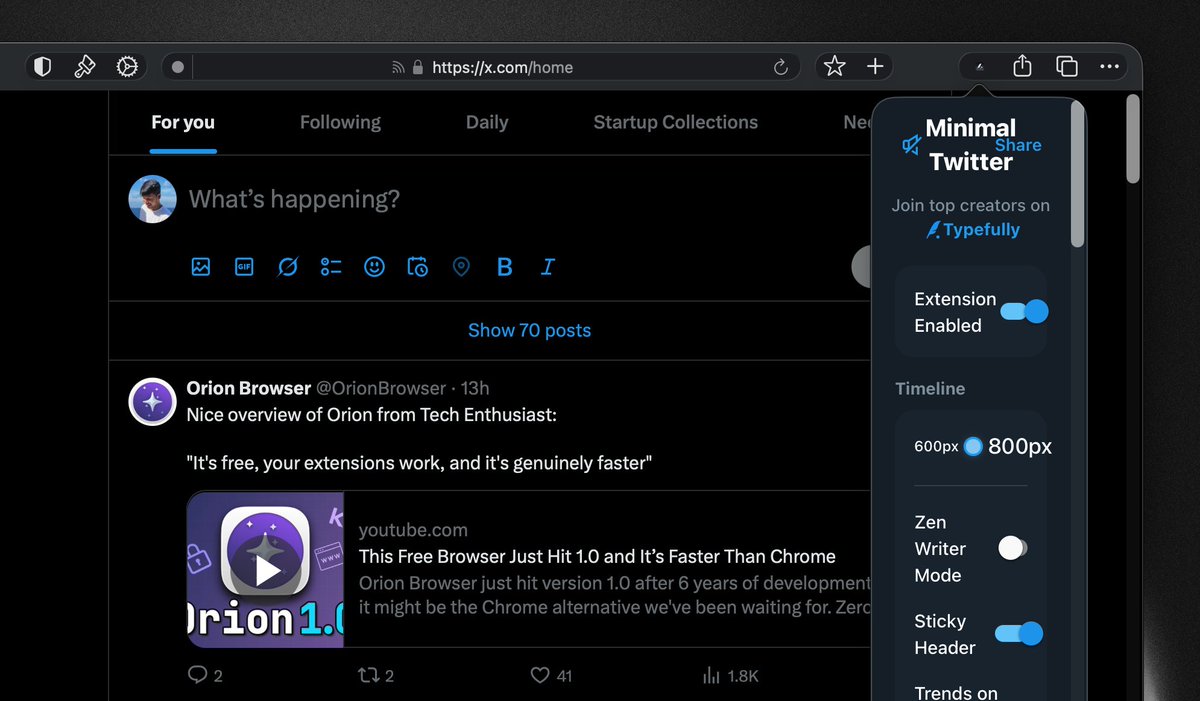Open the gear-play settings icon in toolbar
Screen dimensions: 1200x701
point(127,67)
